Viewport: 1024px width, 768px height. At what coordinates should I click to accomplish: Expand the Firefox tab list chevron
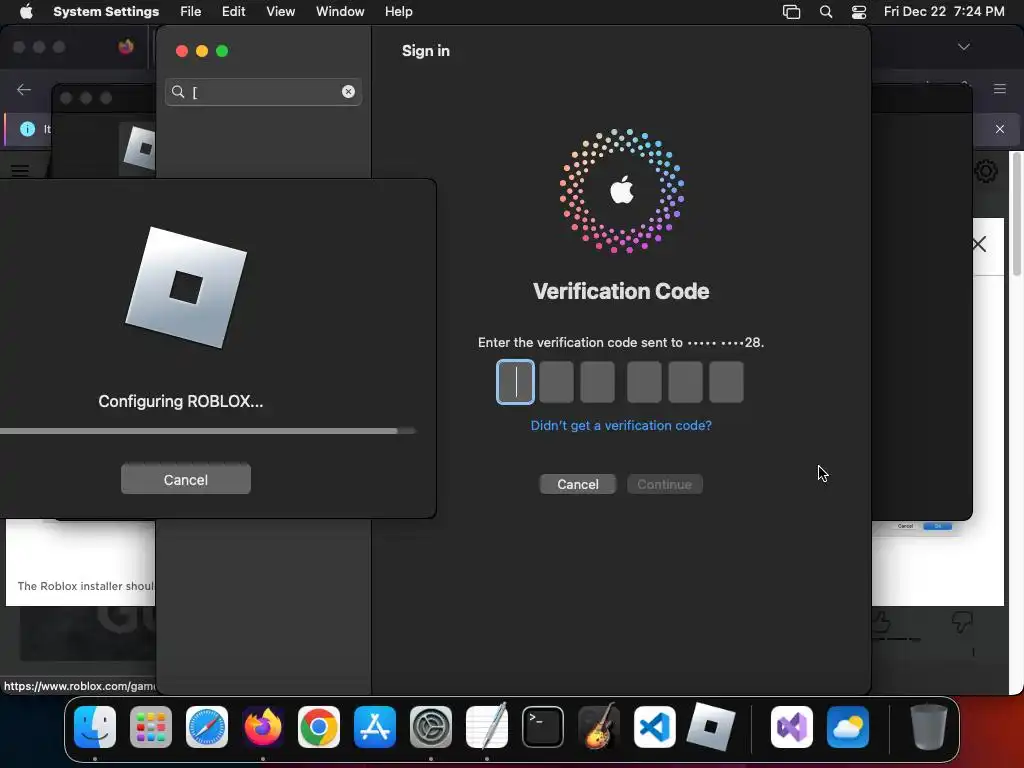tap(963, 47)
